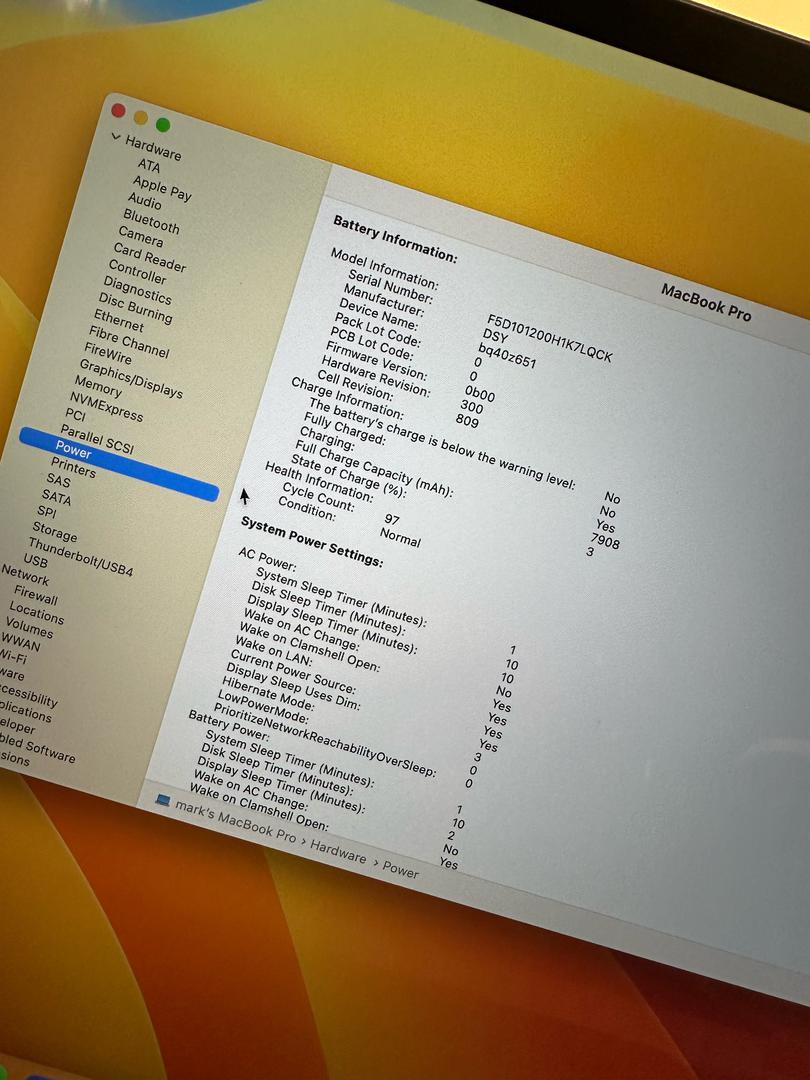Click the laptop icon in path bar
The image size is (810, 1080).
click(x=163, y=800)
